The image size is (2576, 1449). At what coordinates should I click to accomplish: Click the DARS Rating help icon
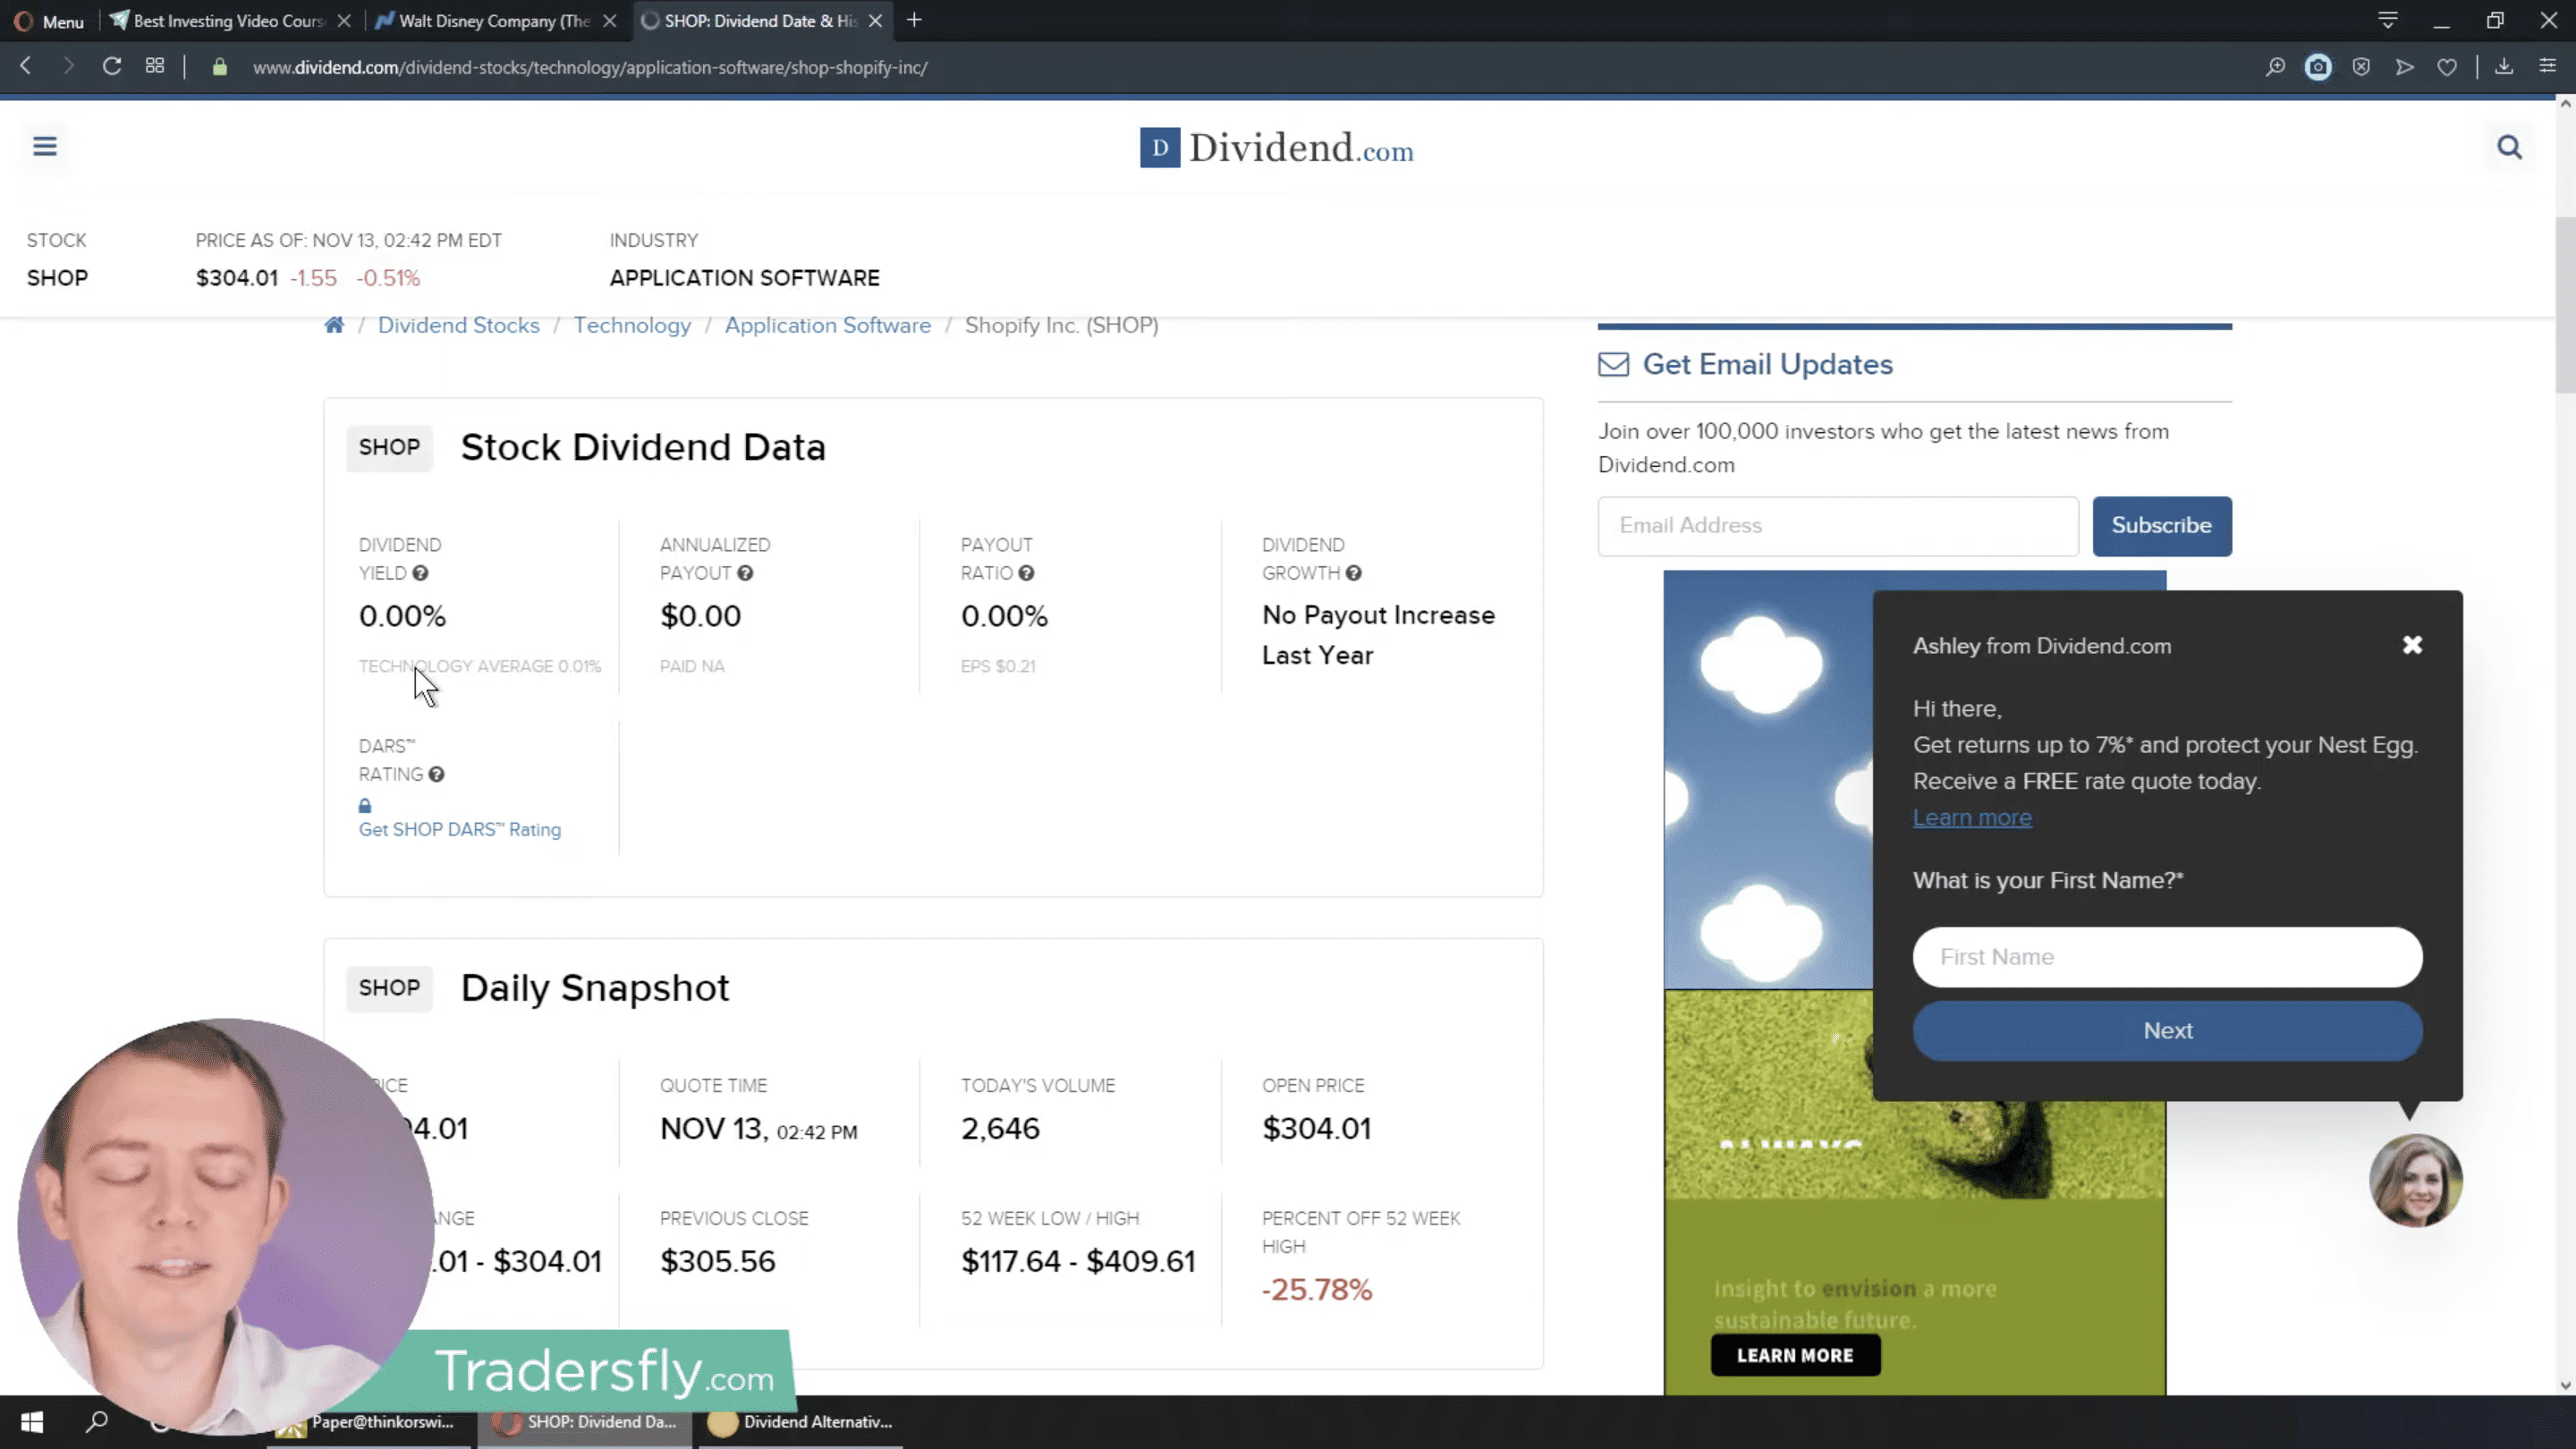click(x=437, y=774)
